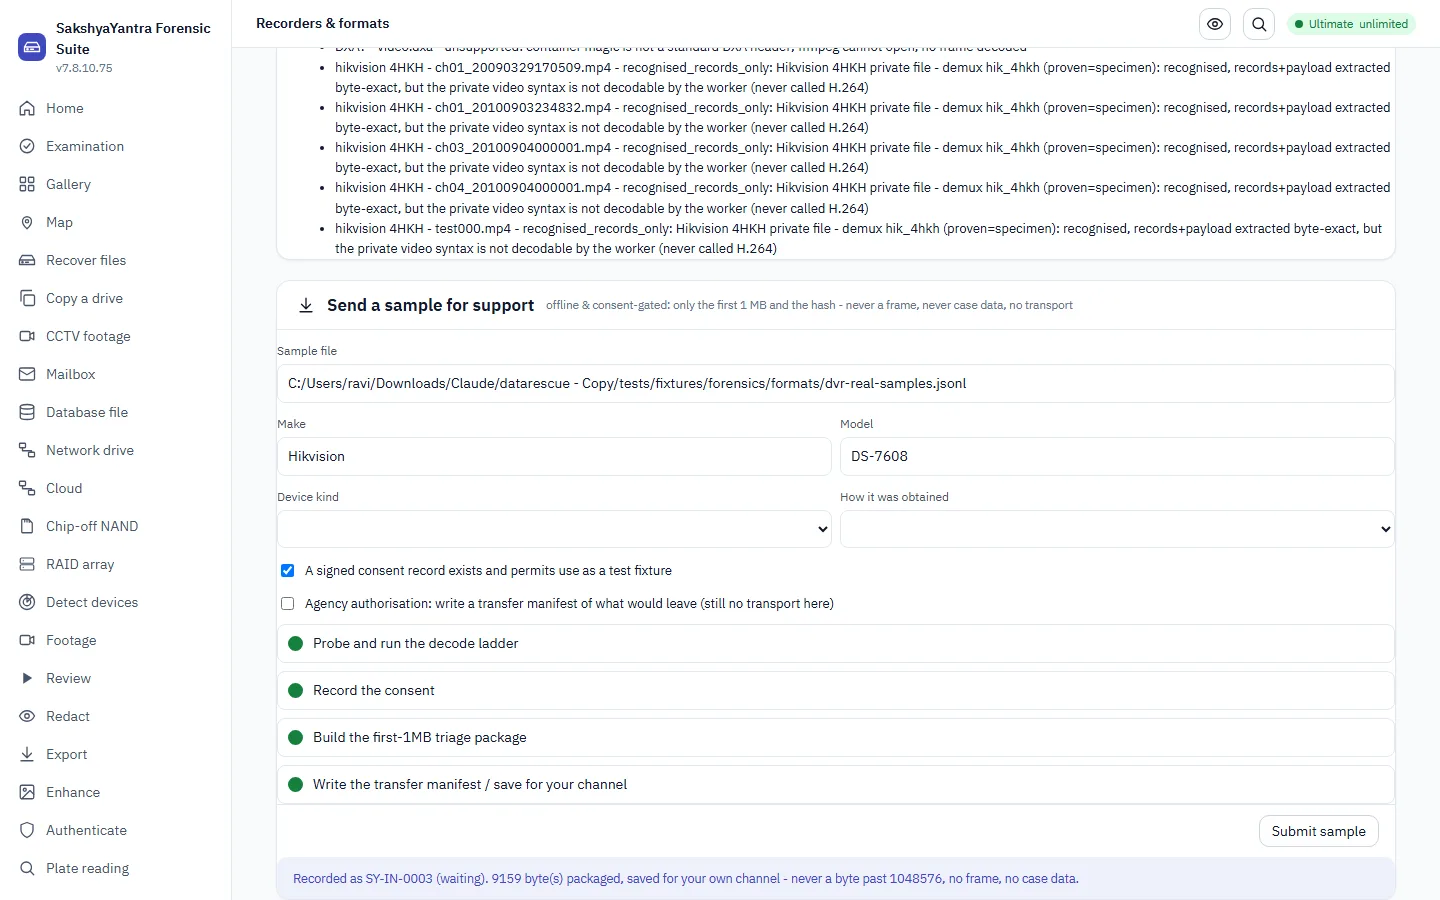Click the Enhance image icon
This screenshot has height=900, width=1440.
pos(27,792)
